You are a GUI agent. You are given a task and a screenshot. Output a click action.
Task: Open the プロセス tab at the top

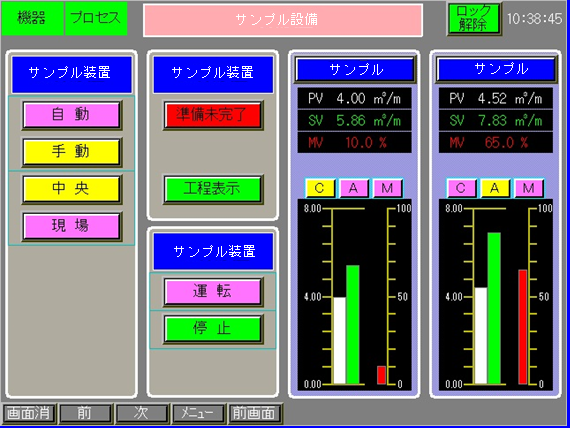point(96,18)
